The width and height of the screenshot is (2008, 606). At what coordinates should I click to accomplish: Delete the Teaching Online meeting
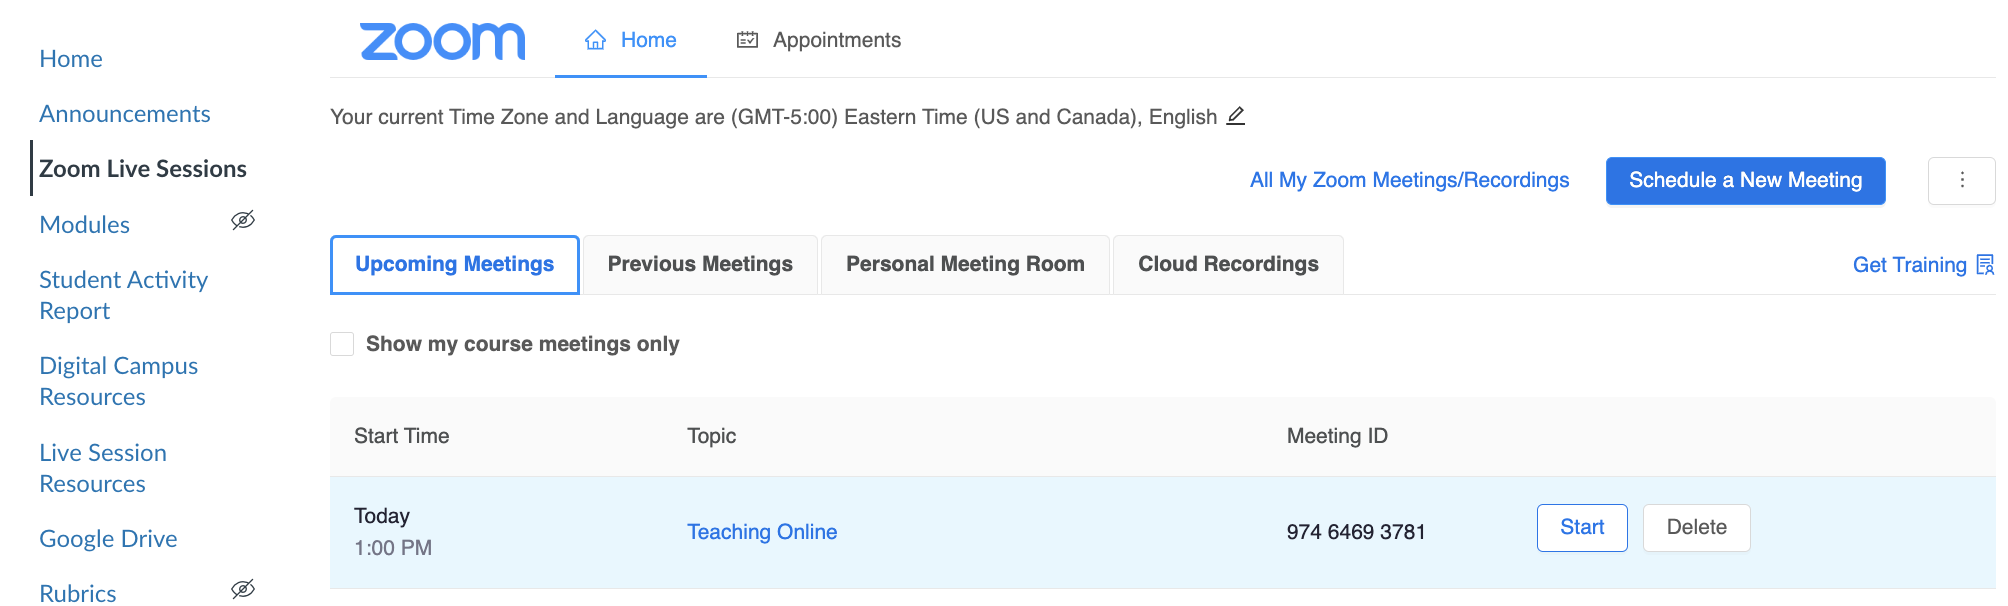pyautogui.click(x=1696, y=527)
